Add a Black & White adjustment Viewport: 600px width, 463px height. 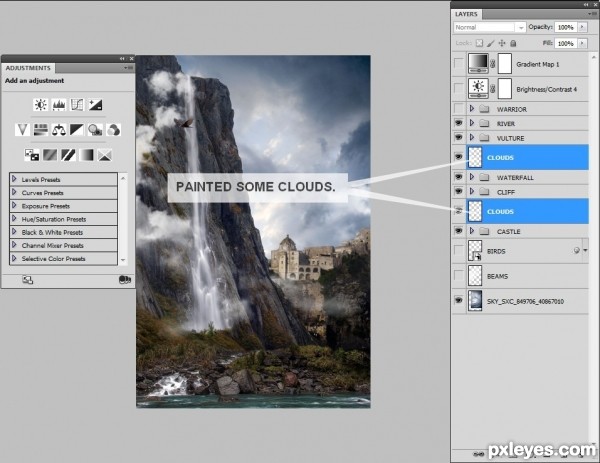pos(77,130)
